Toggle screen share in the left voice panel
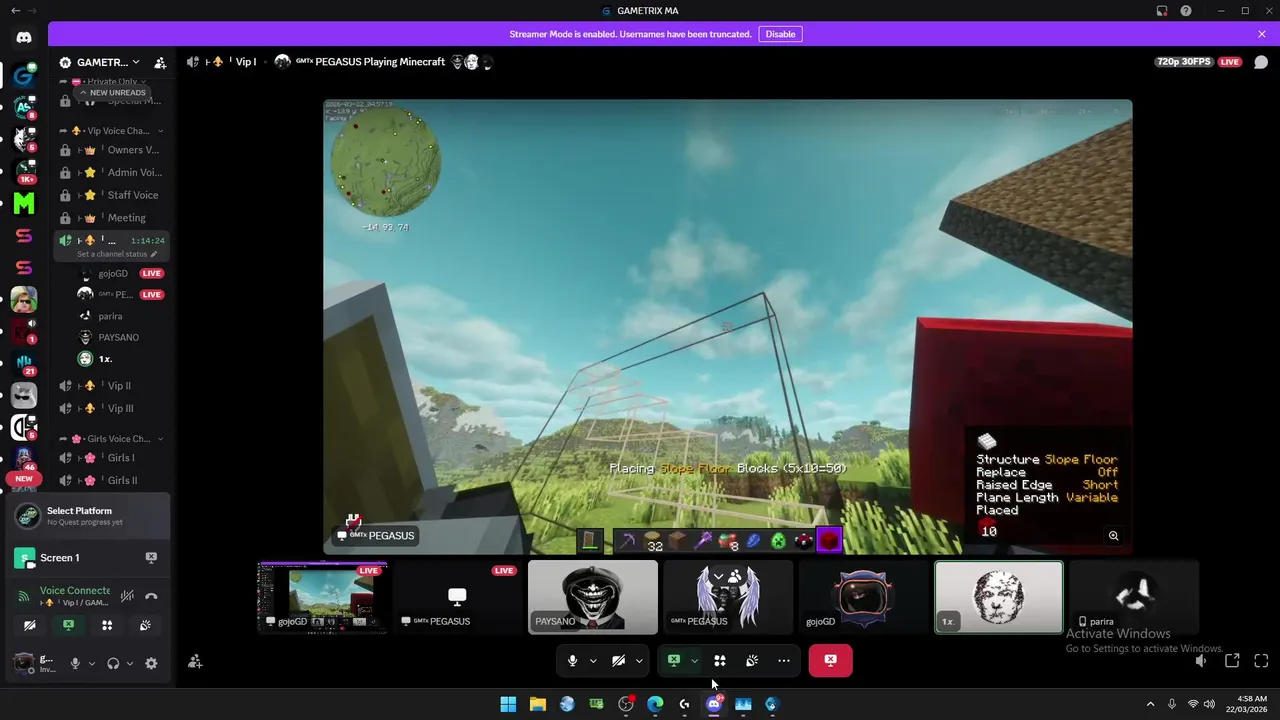 tap(68, 625)
